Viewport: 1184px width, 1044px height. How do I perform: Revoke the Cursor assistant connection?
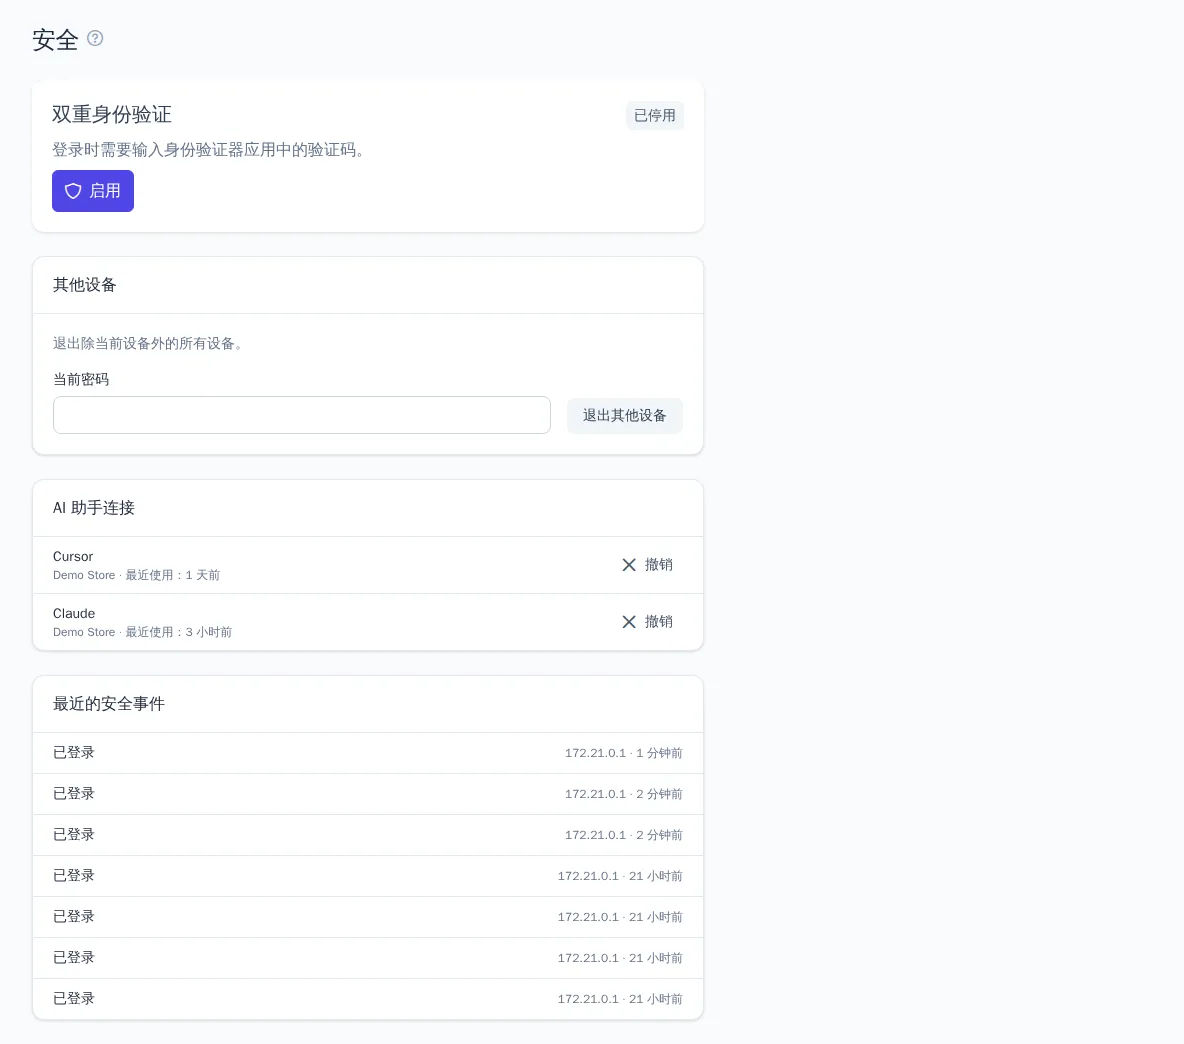(x=647, y=565)
